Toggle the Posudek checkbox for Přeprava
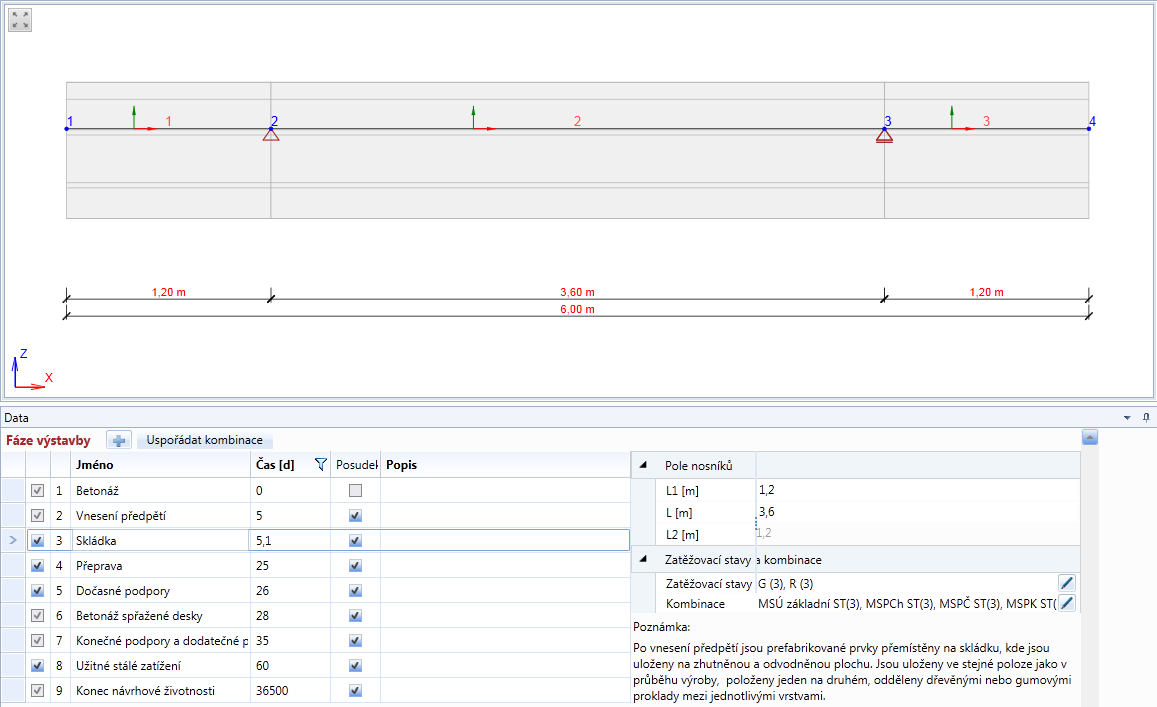 click(x=355, y=566)
